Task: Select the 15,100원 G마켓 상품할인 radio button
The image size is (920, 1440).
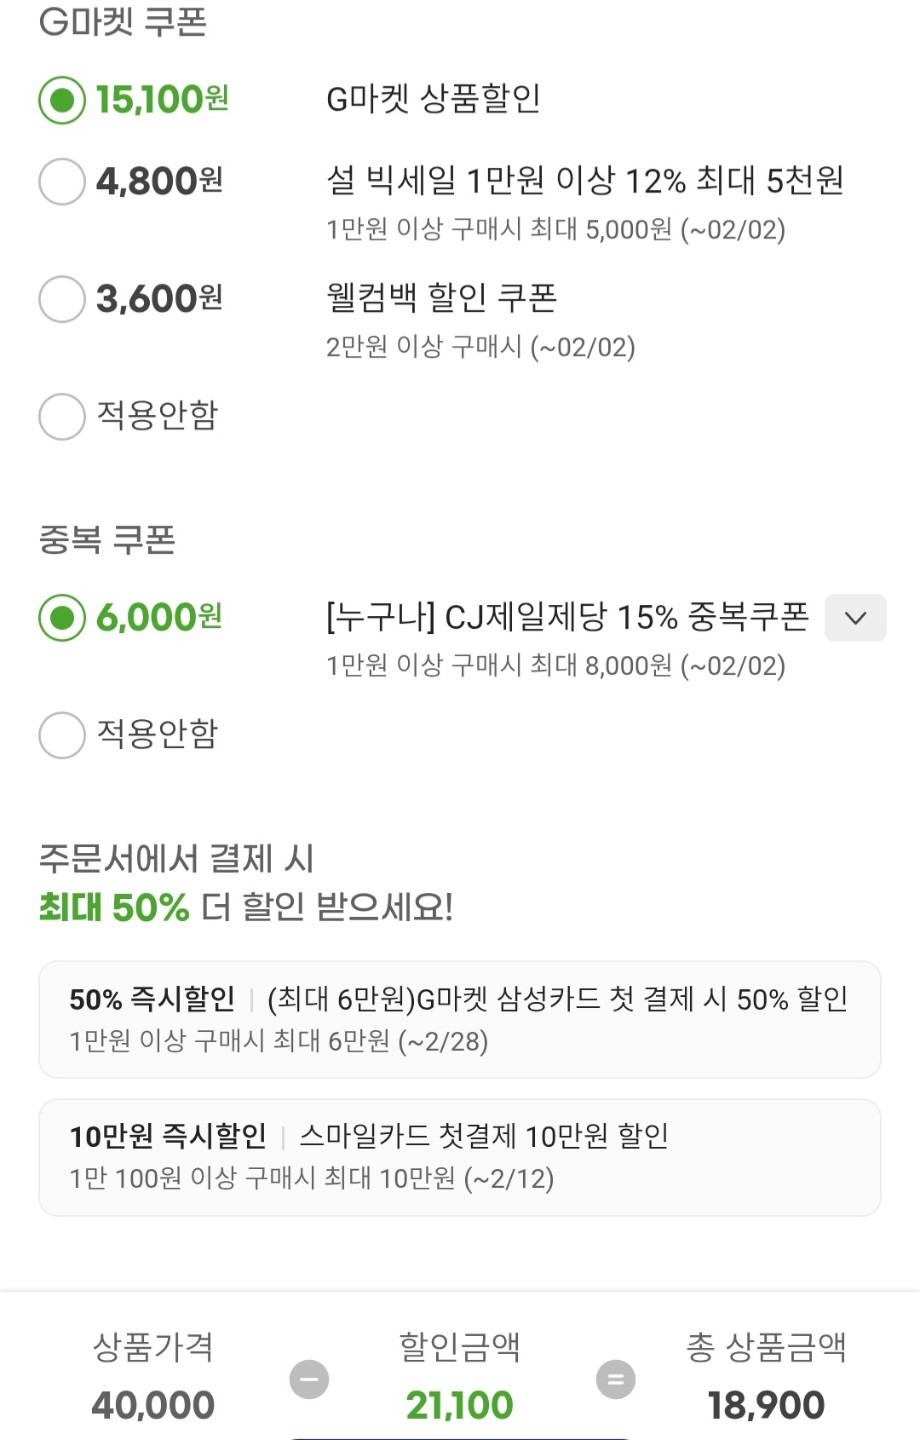Action: [x=62, y=100]
